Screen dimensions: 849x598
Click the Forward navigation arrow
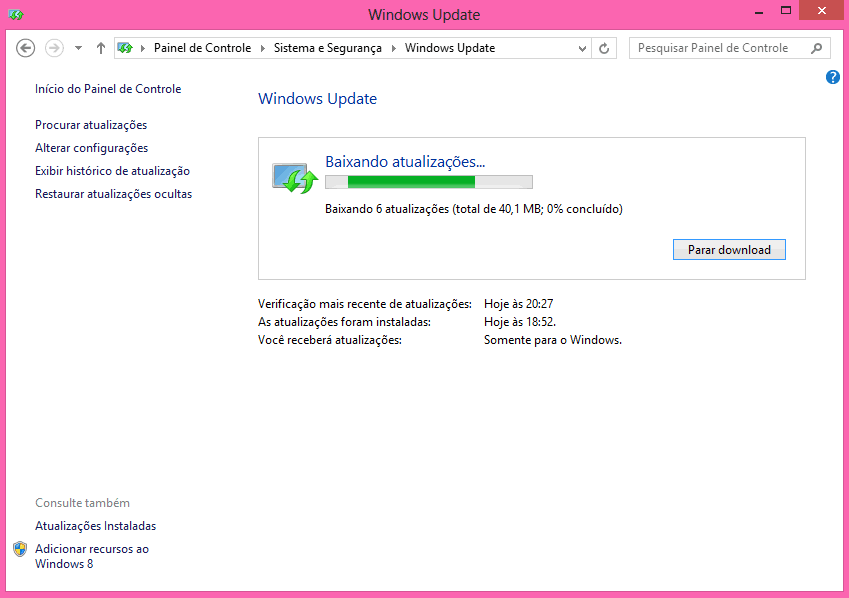(x=54, y=48)
